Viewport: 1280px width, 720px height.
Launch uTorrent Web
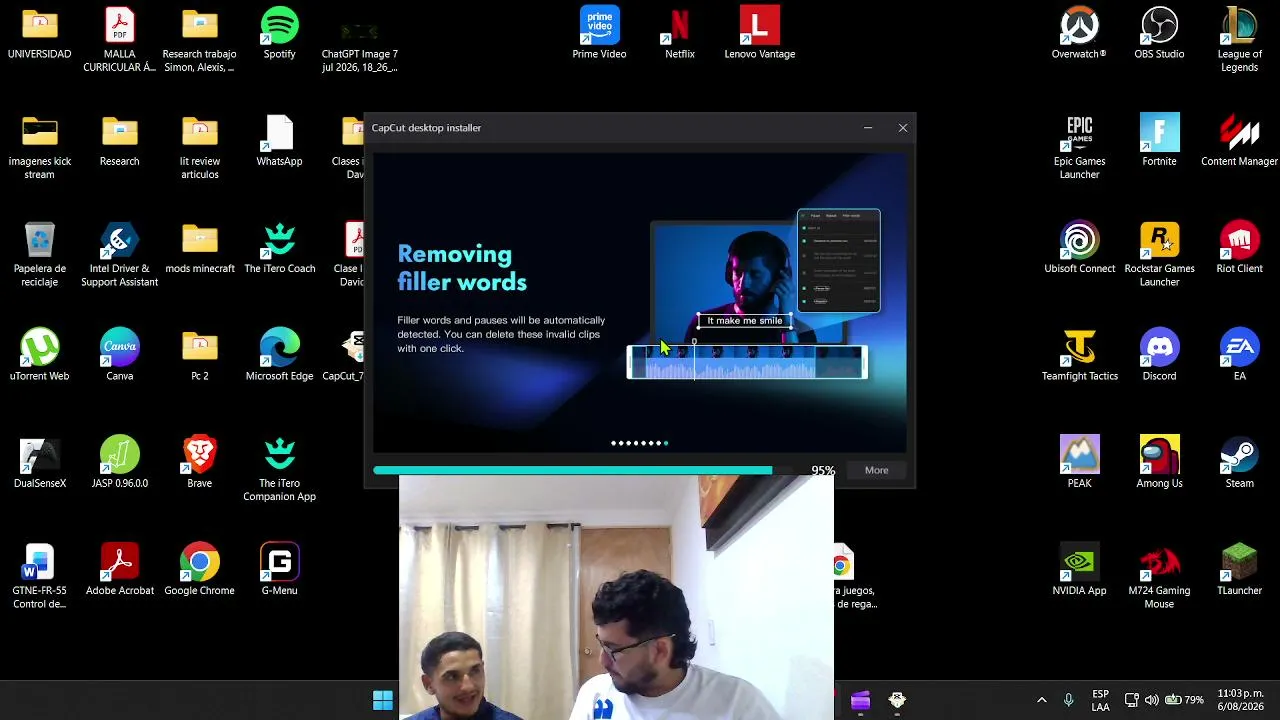(40, 355)
